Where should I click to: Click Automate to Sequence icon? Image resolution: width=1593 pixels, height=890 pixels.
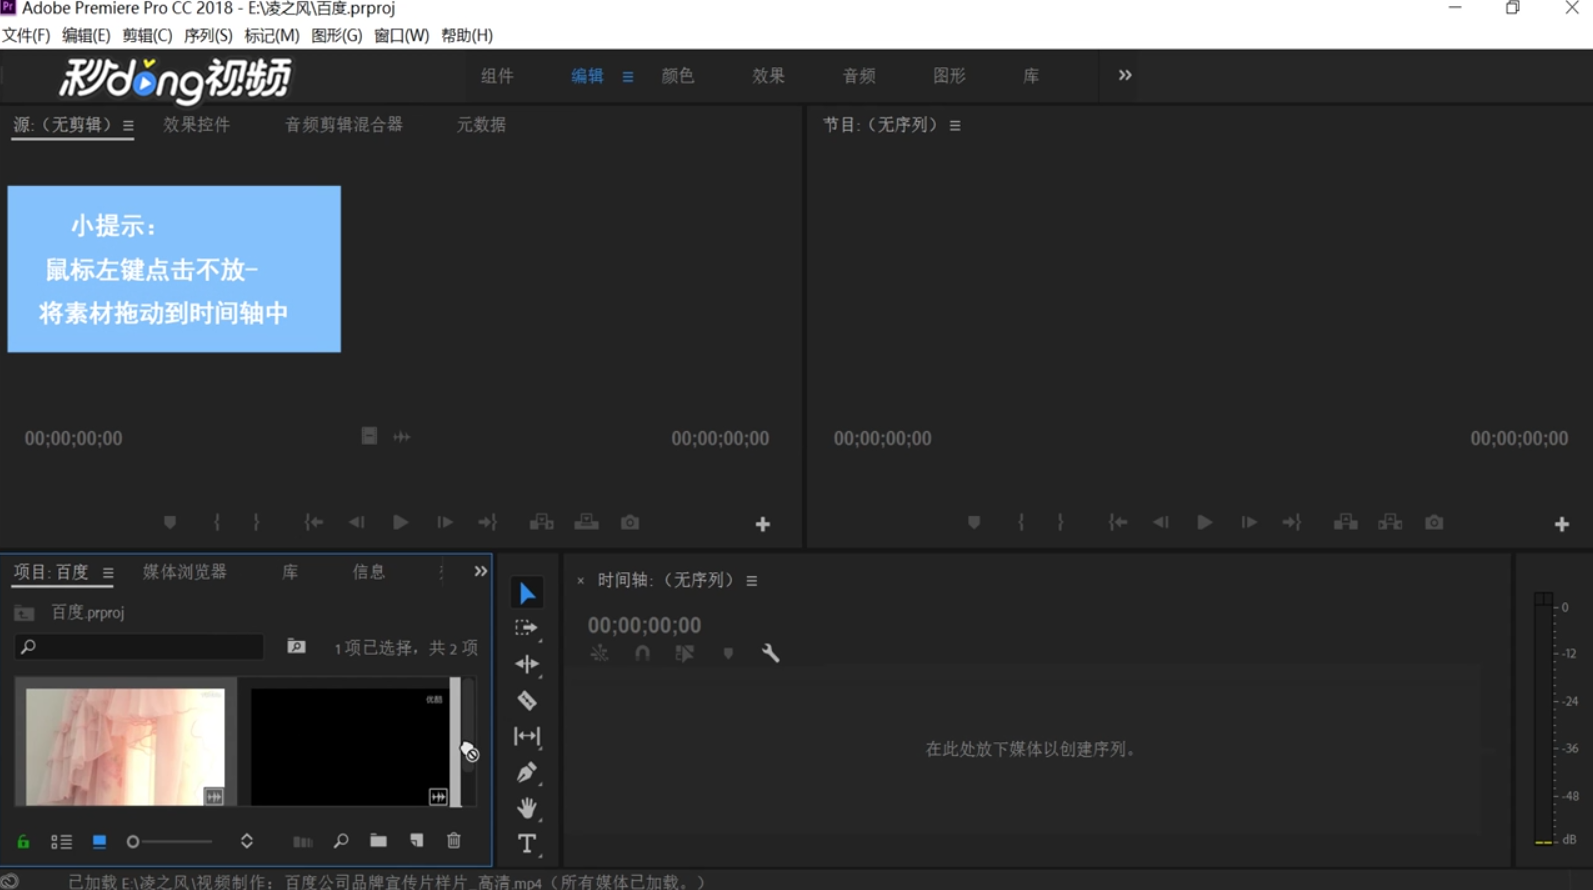(x=302, y=842)
